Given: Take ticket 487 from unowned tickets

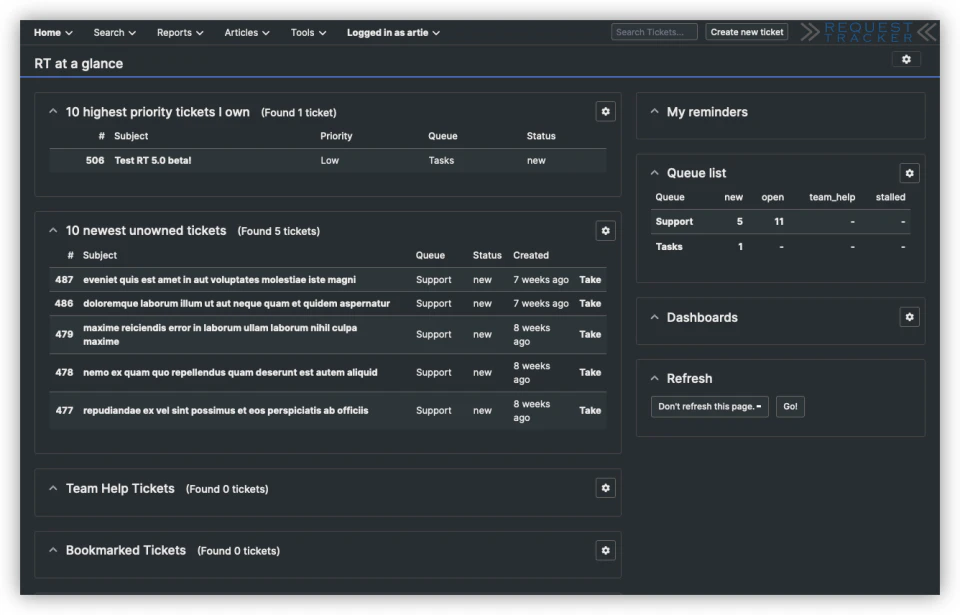Looking at the screenshot, I should point(590,279).
